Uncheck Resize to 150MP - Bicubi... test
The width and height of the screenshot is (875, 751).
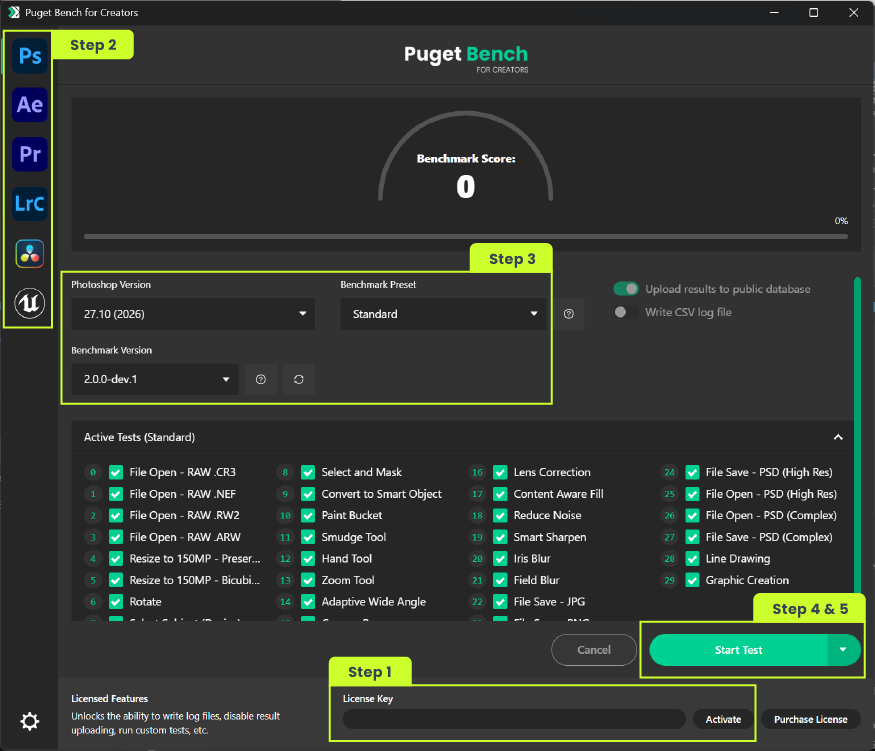[x=116, y=580]
